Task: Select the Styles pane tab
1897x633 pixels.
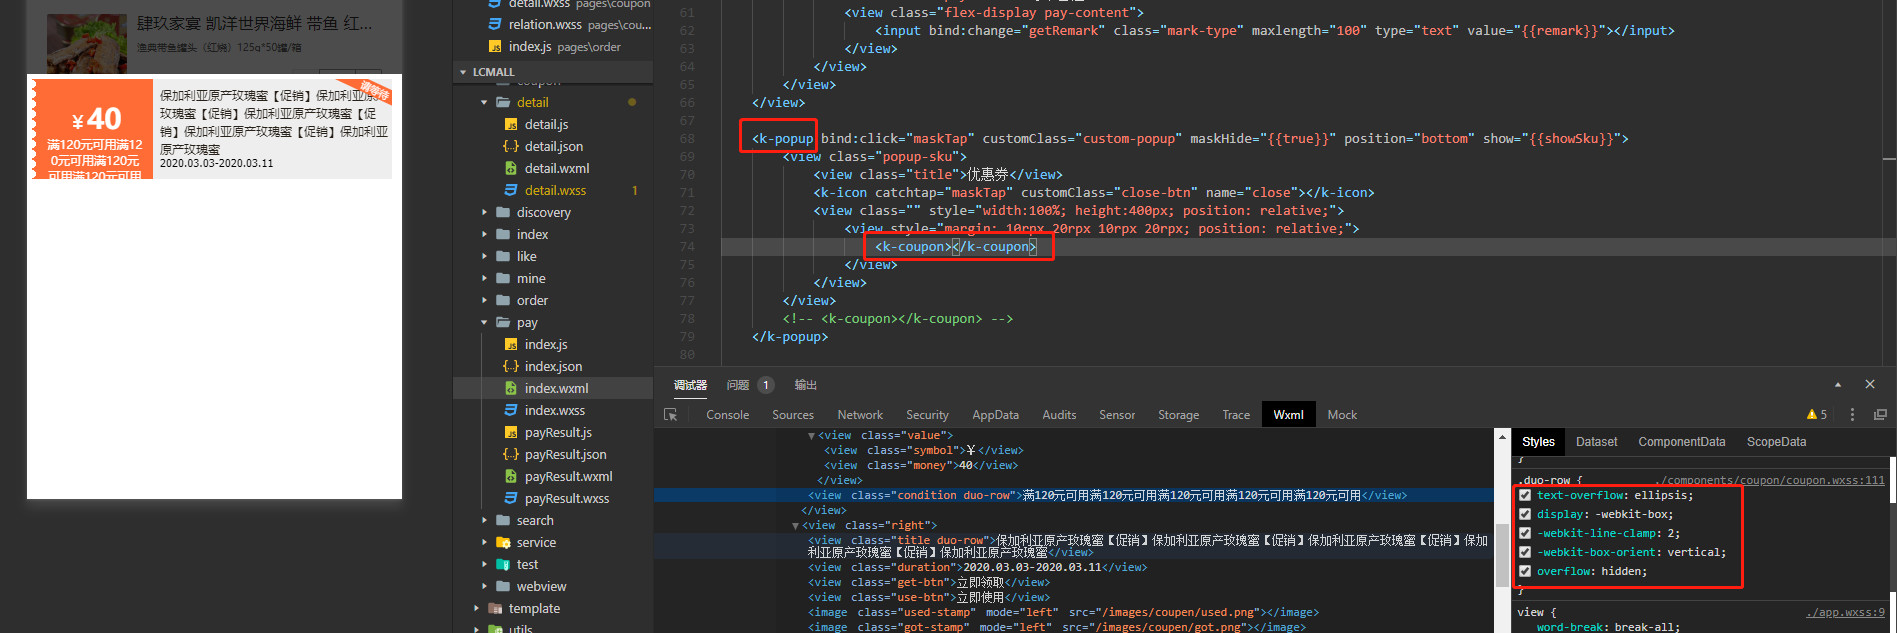Action: click(1538, 442)
